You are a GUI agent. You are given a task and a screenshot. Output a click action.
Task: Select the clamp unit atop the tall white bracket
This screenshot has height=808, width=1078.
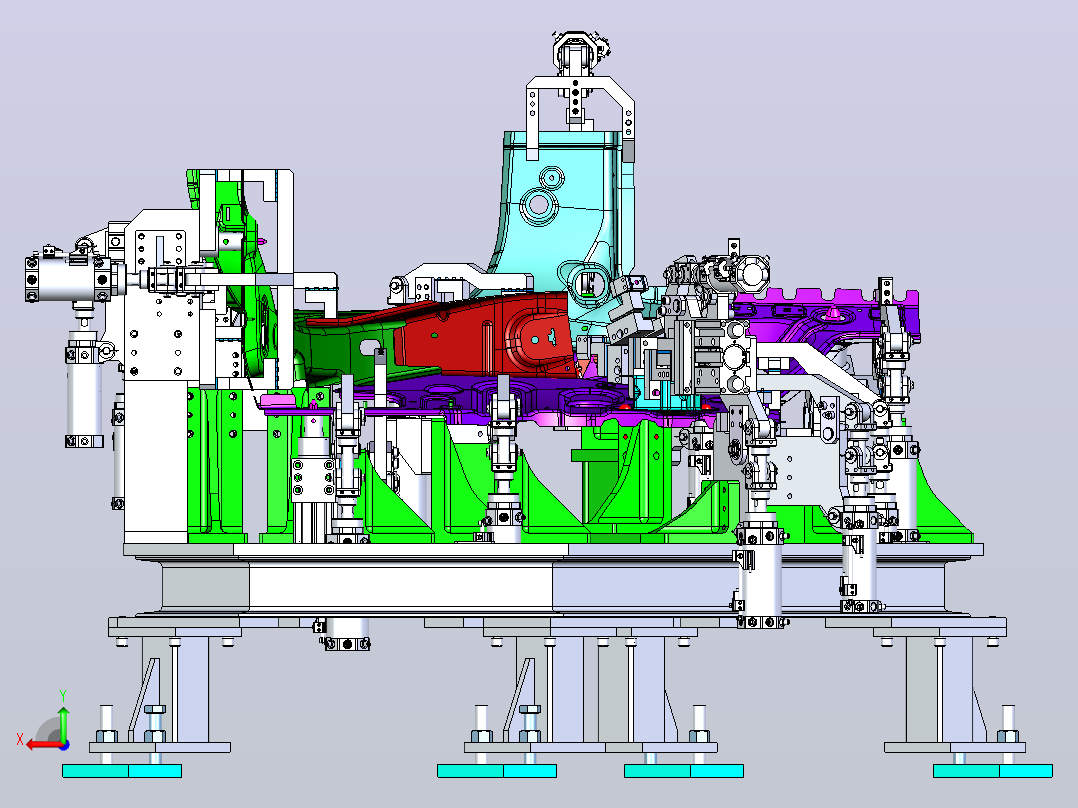576,56
